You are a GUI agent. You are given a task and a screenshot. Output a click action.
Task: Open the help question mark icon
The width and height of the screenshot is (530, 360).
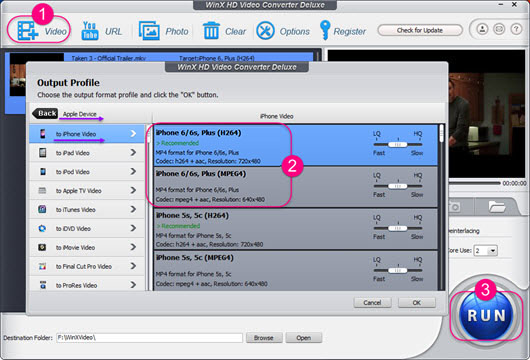pyautogui.click(x=516, y=29)
